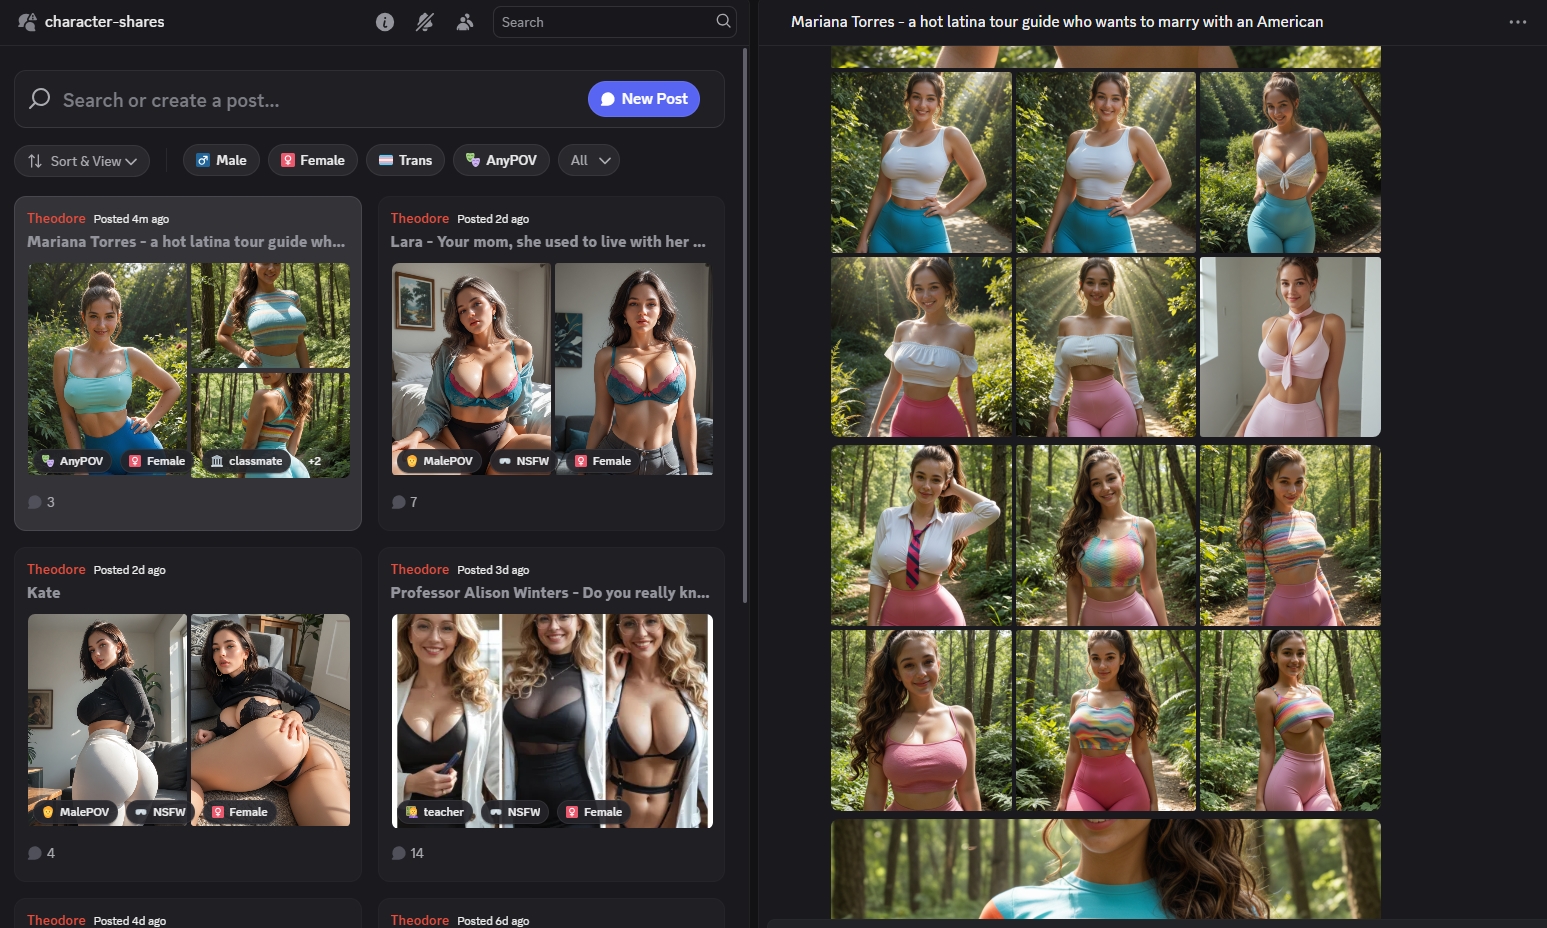Open the three-dot more menu in post header
This screenshot has width=1547, height=928.
click(x=1518, y=22)
